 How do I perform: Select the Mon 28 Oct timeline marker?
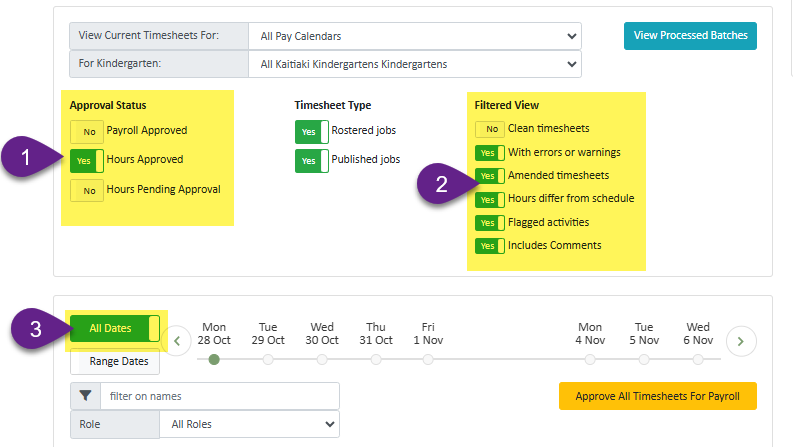(x=214, y=360)
